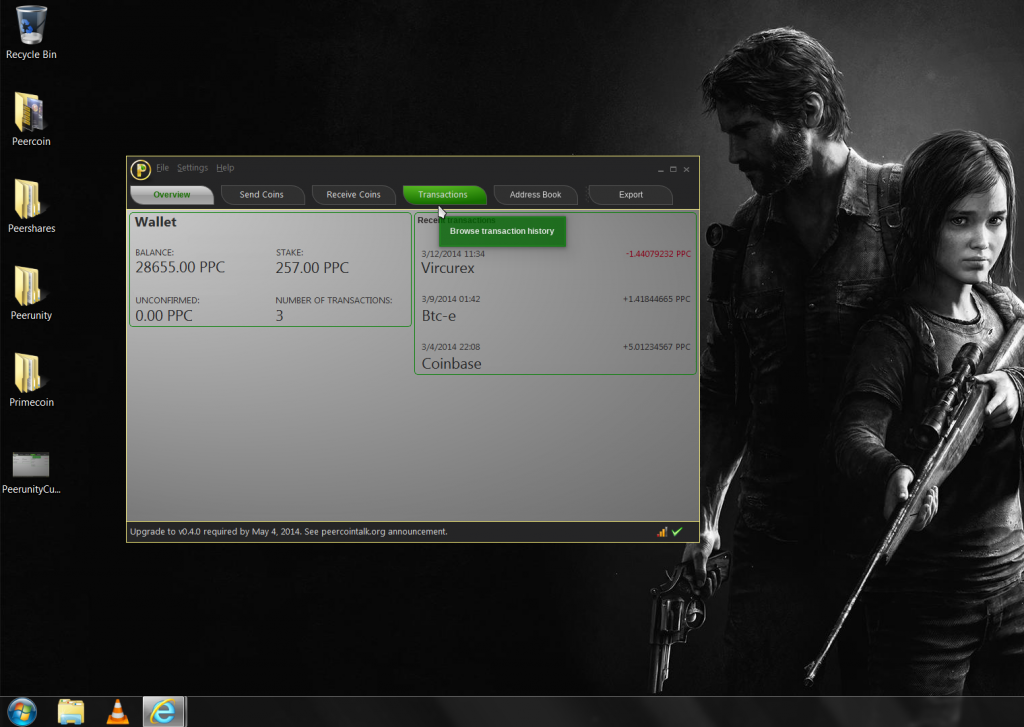Click the 257.00 PPC stake value

point(312,268)
